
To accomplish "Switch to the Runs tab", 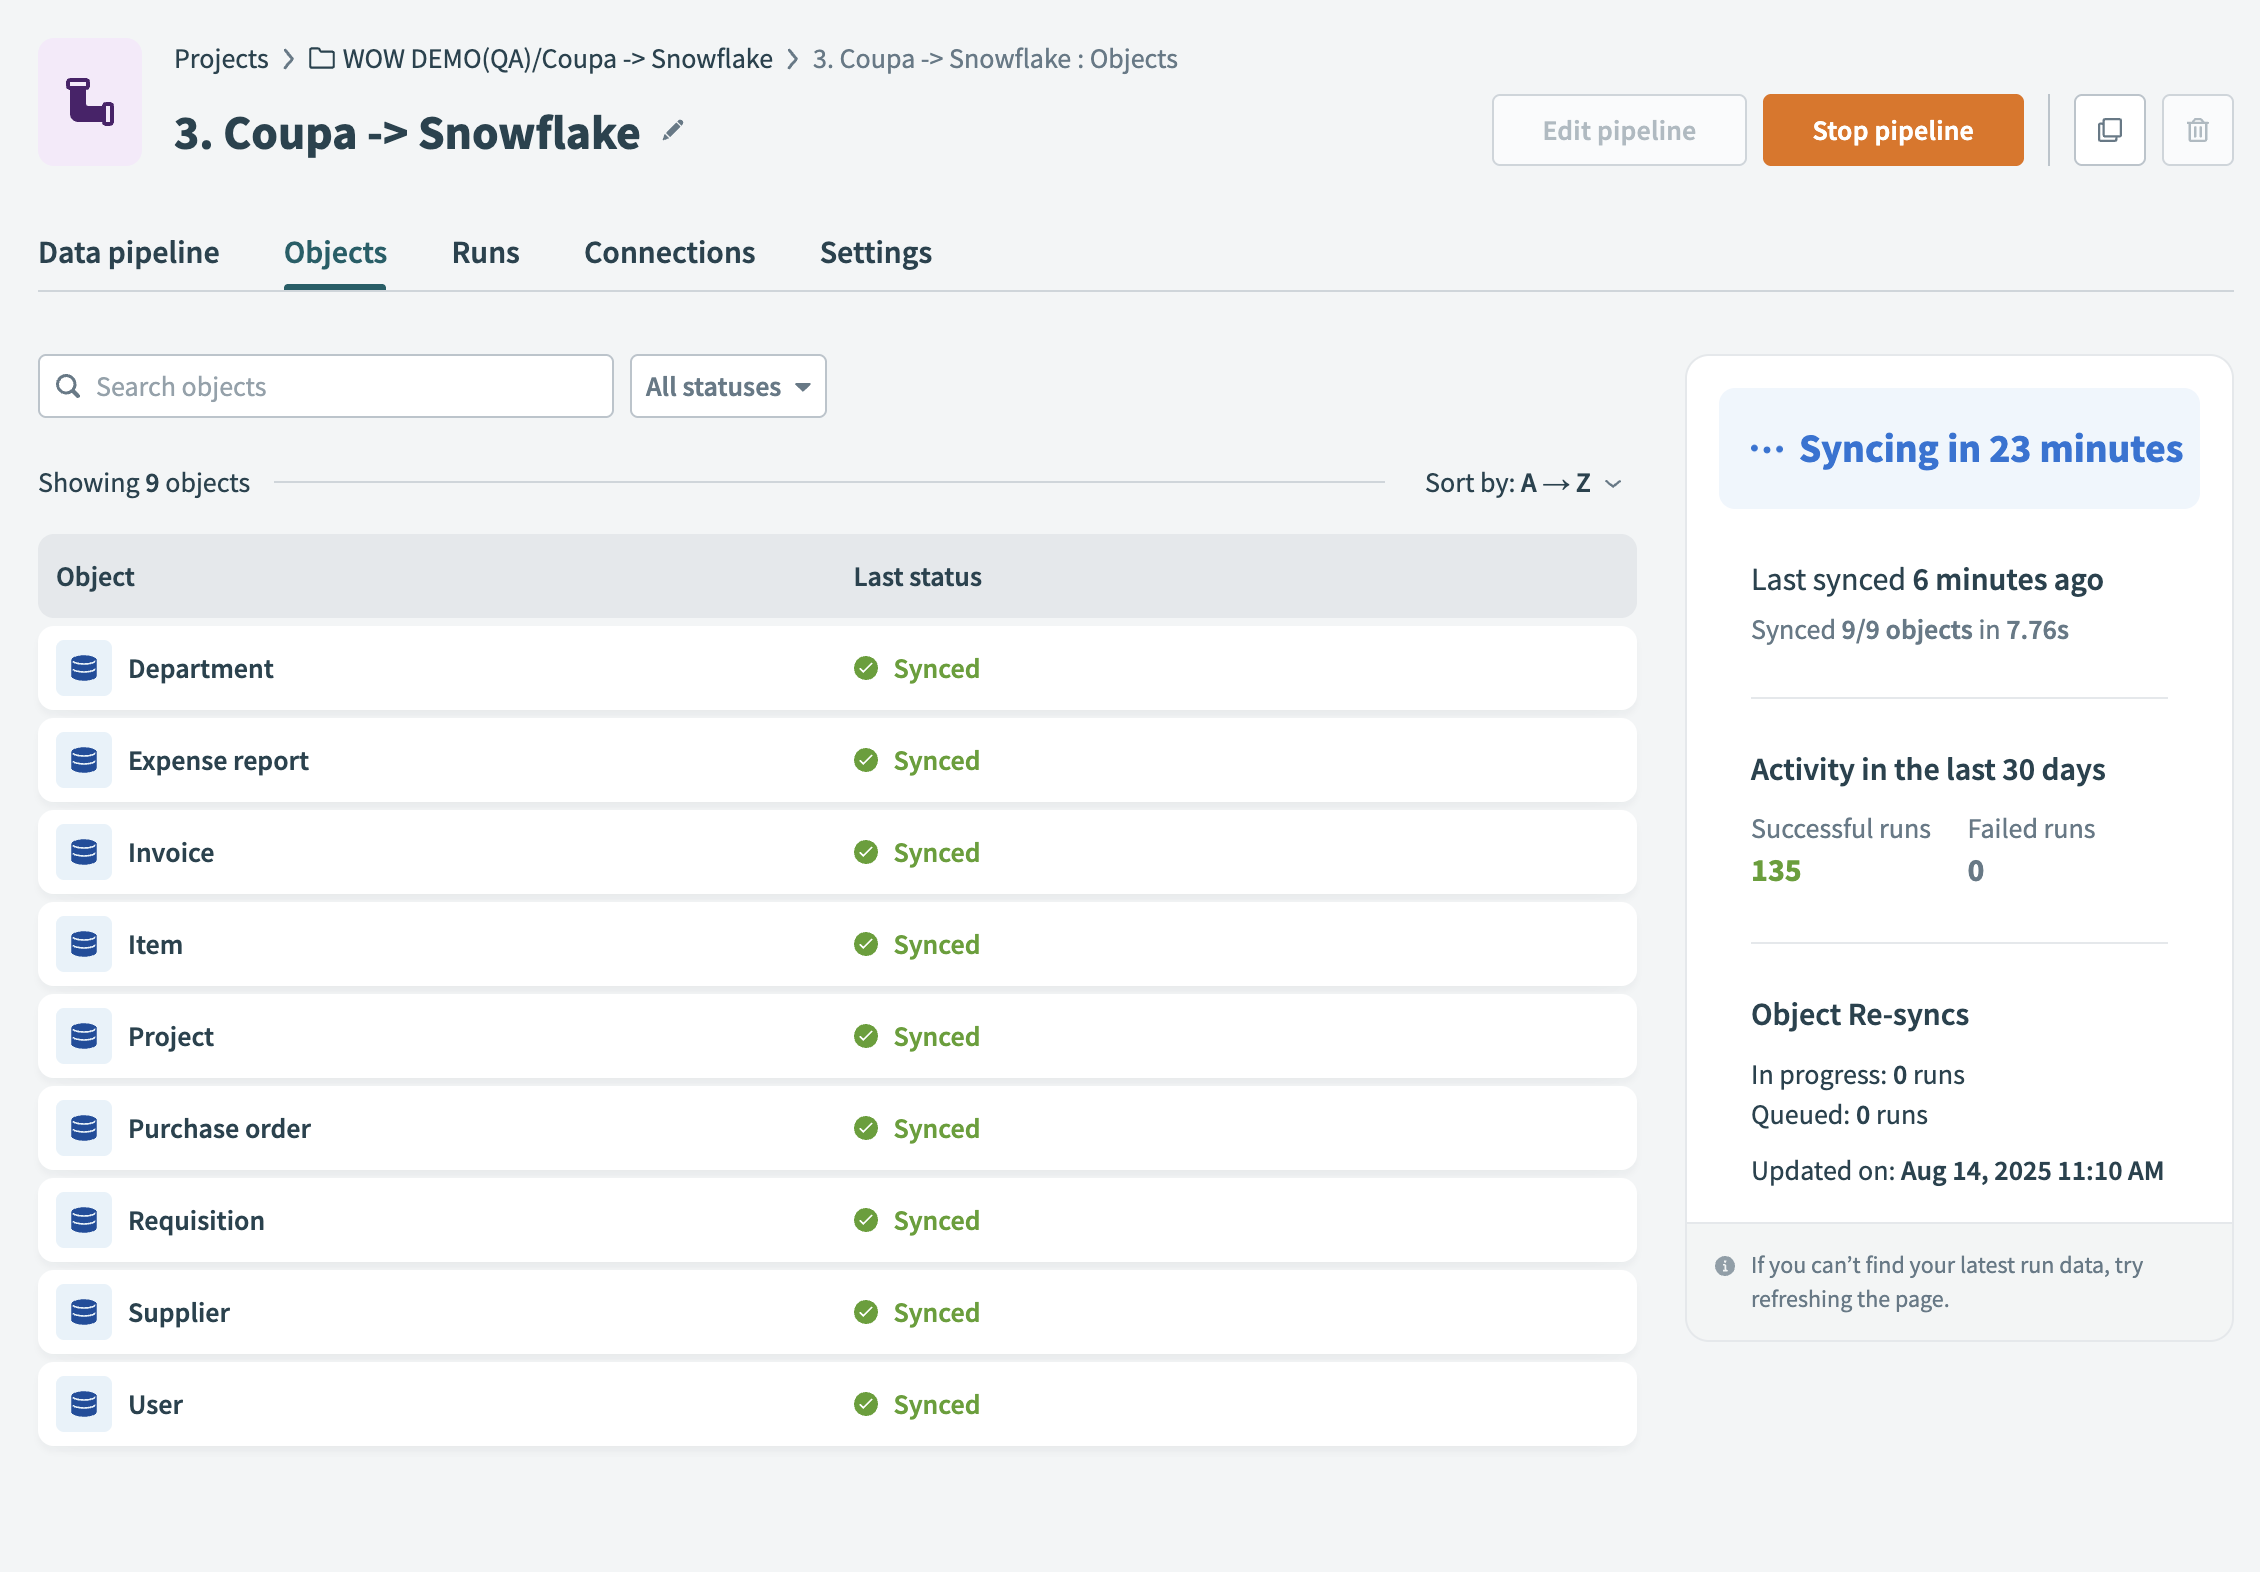I will (x=485, y=253).
